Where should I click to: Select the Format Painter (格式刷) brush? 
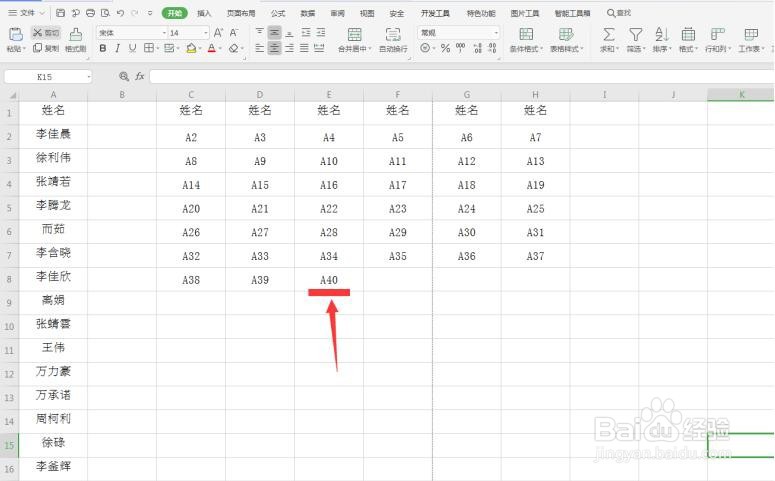click(x=76, y=34)
